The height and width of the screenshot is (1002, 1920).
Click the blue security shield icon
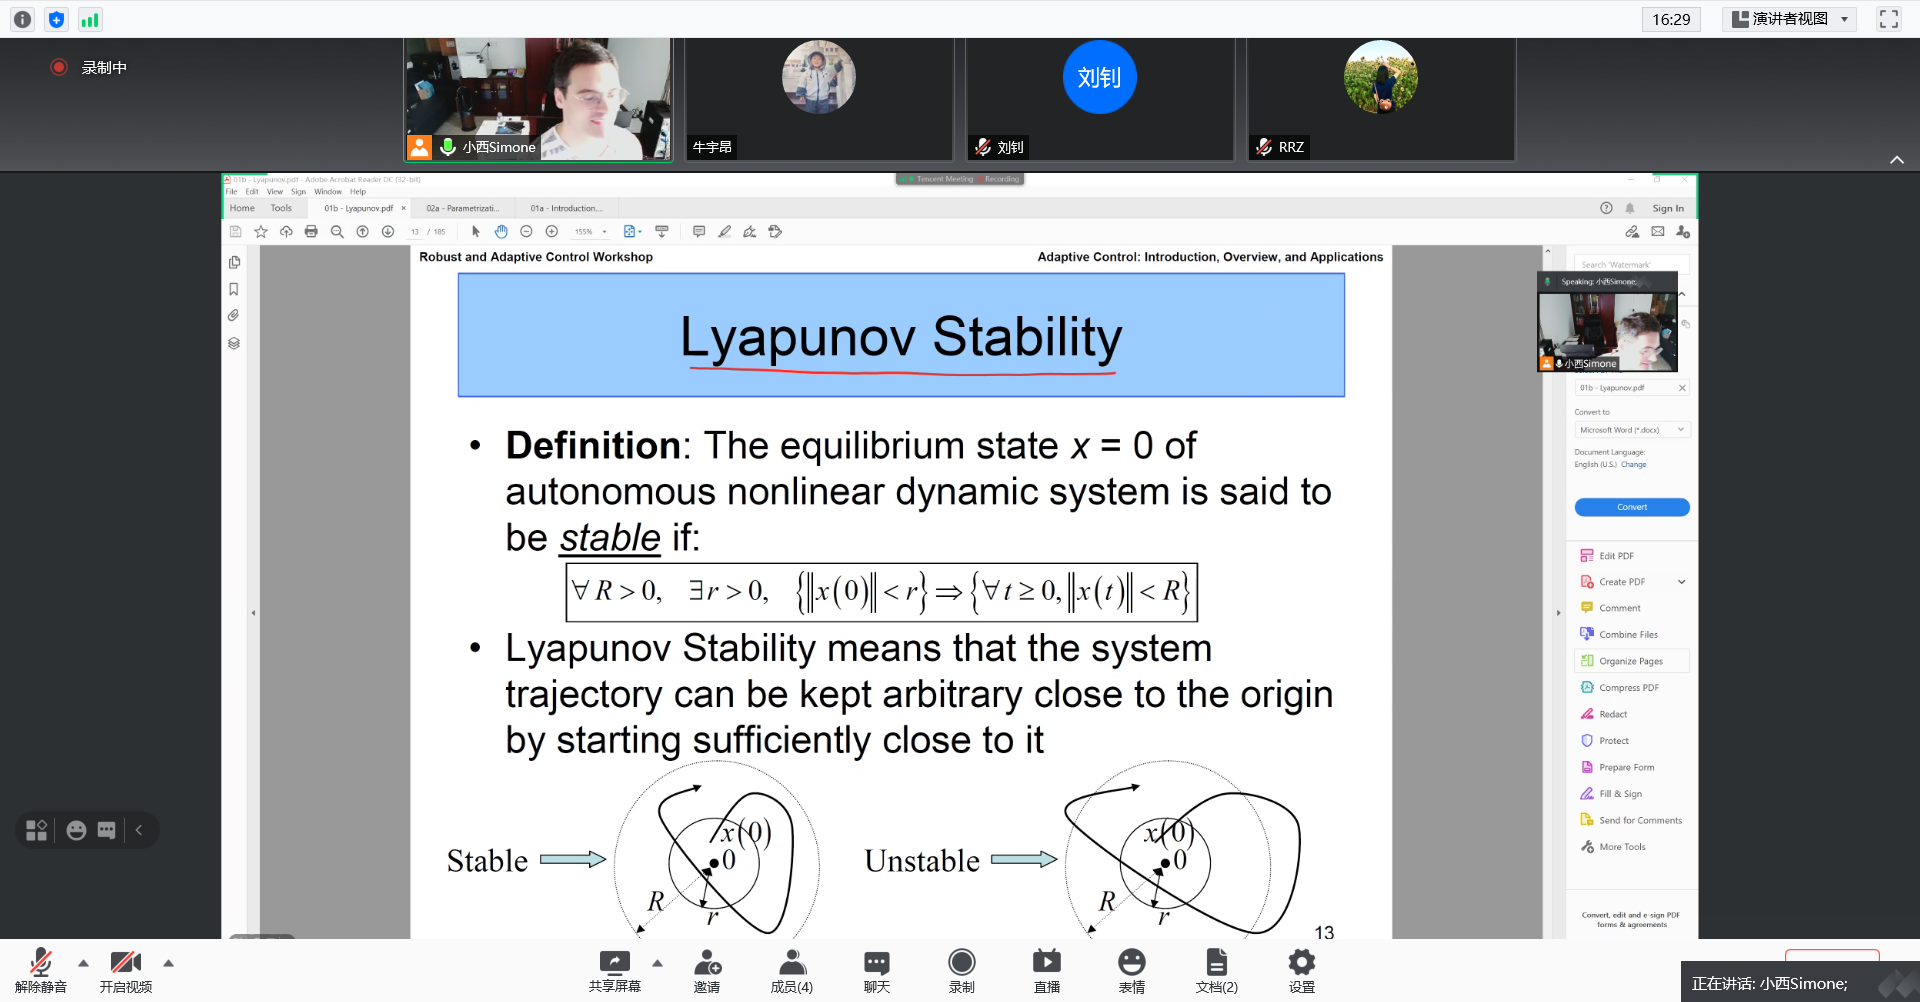coord(56,19)
